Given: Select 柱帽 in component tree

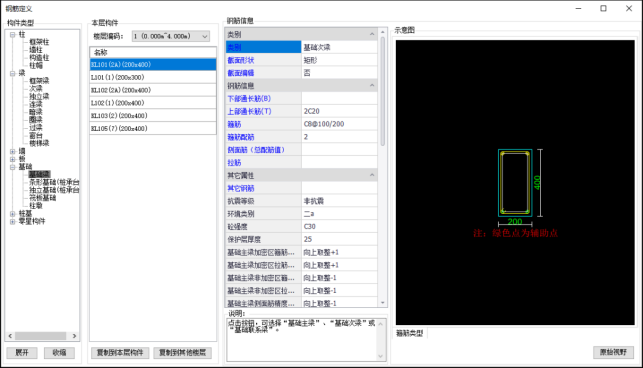Looking at the screenshot, I should (36, 65).
